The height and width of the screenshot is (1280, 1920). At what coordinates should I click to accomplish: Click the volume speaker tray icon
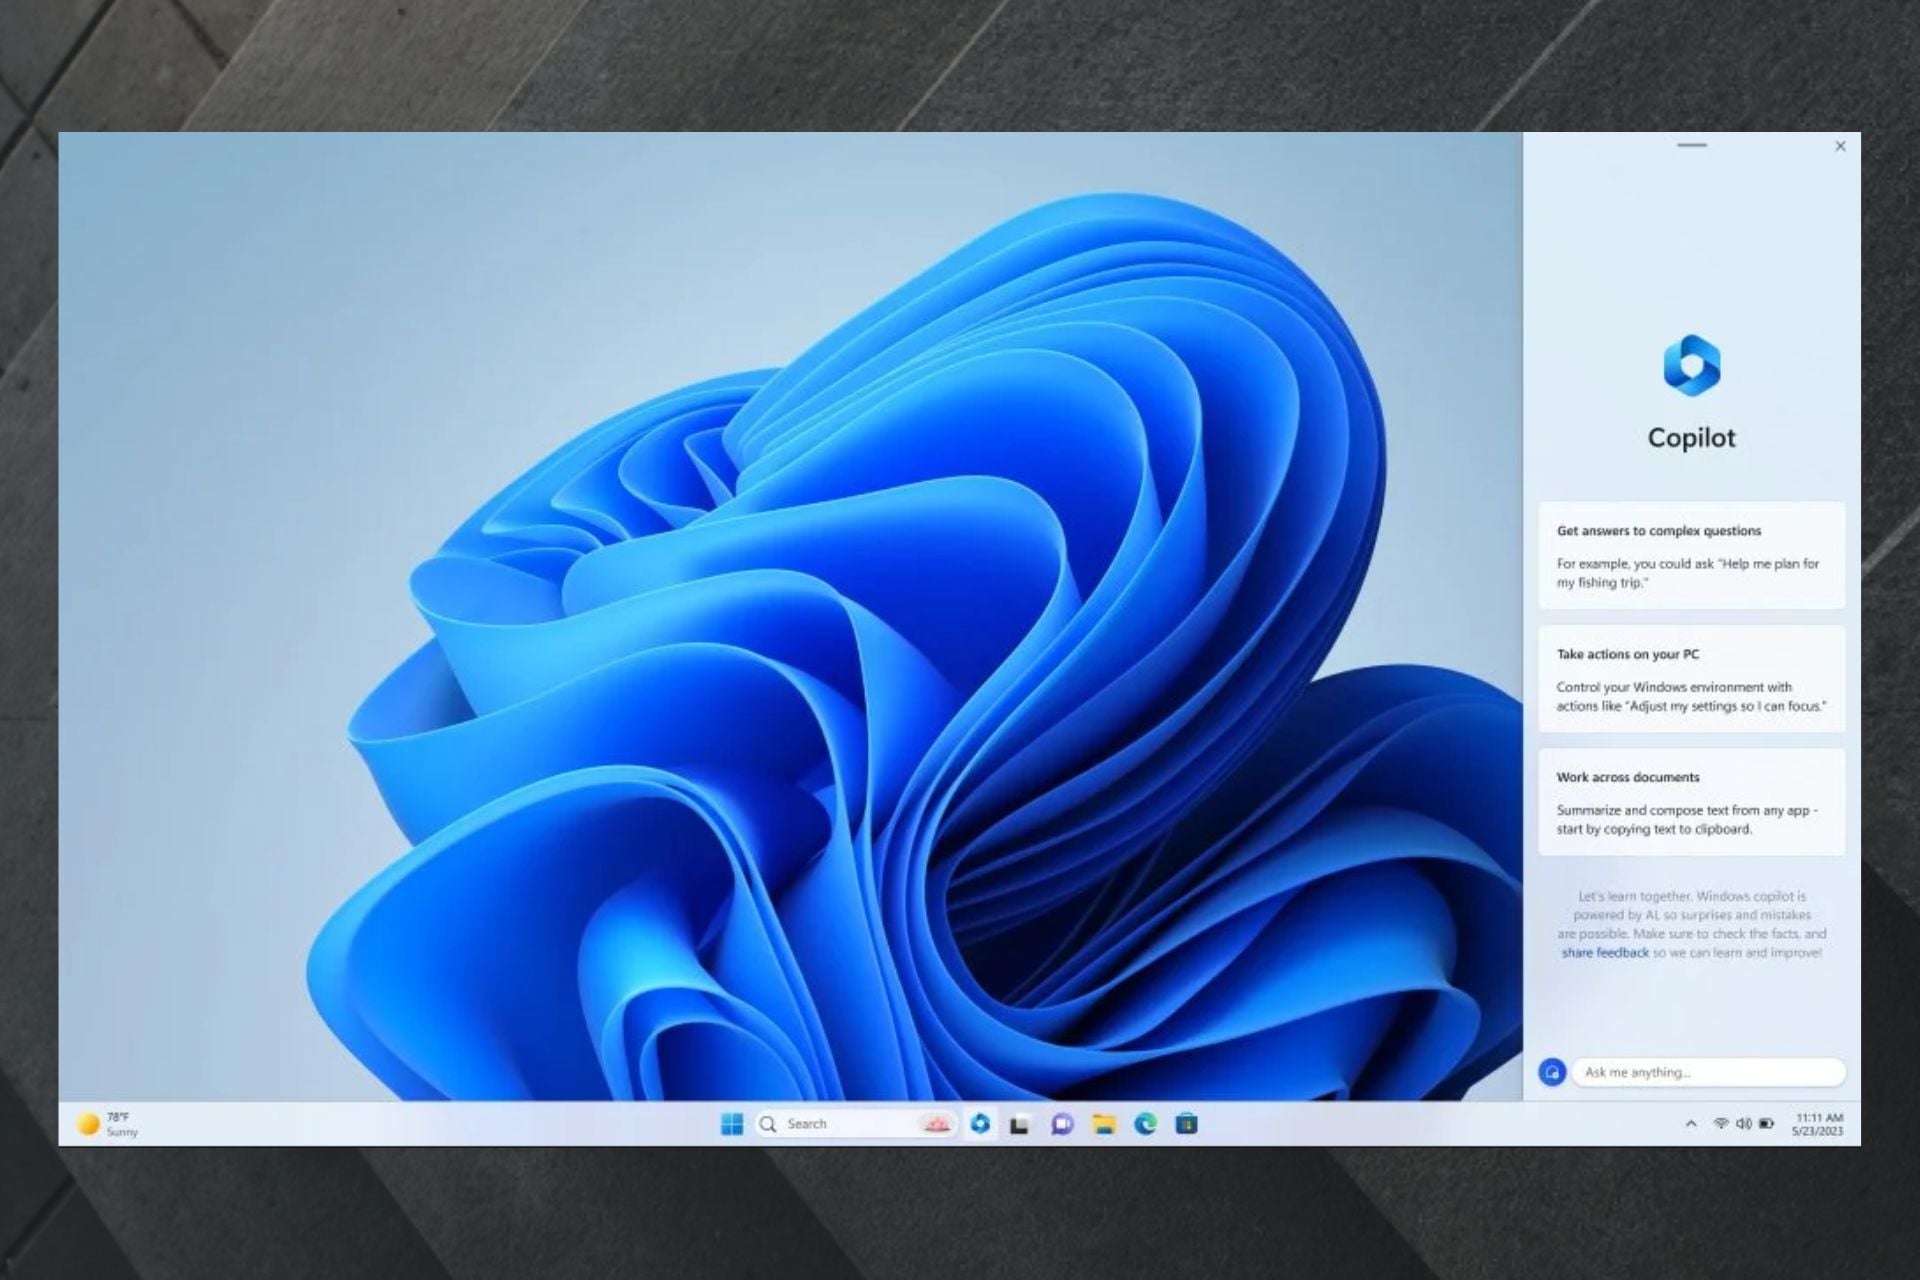point(1744,1124)
